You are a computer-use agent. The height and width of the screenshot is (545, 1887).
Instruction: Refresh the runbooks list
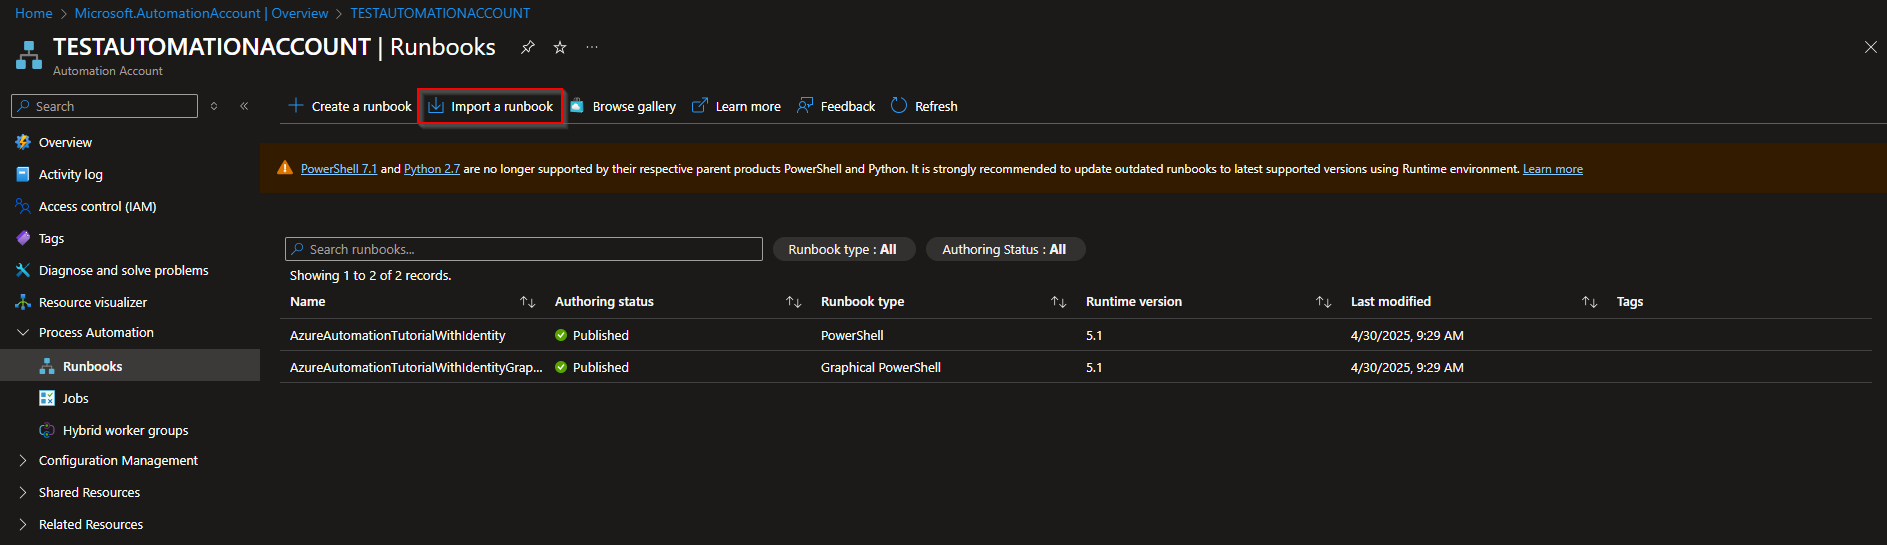(924, 106)
